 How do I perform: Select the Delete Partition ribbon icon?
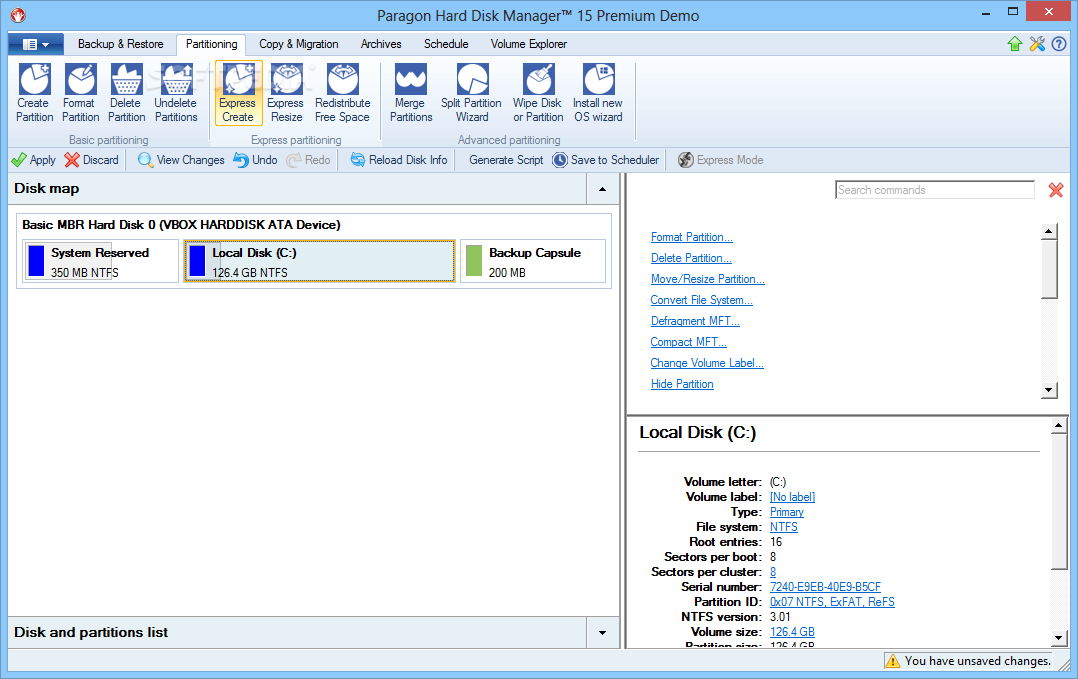[x=126, y=93]
